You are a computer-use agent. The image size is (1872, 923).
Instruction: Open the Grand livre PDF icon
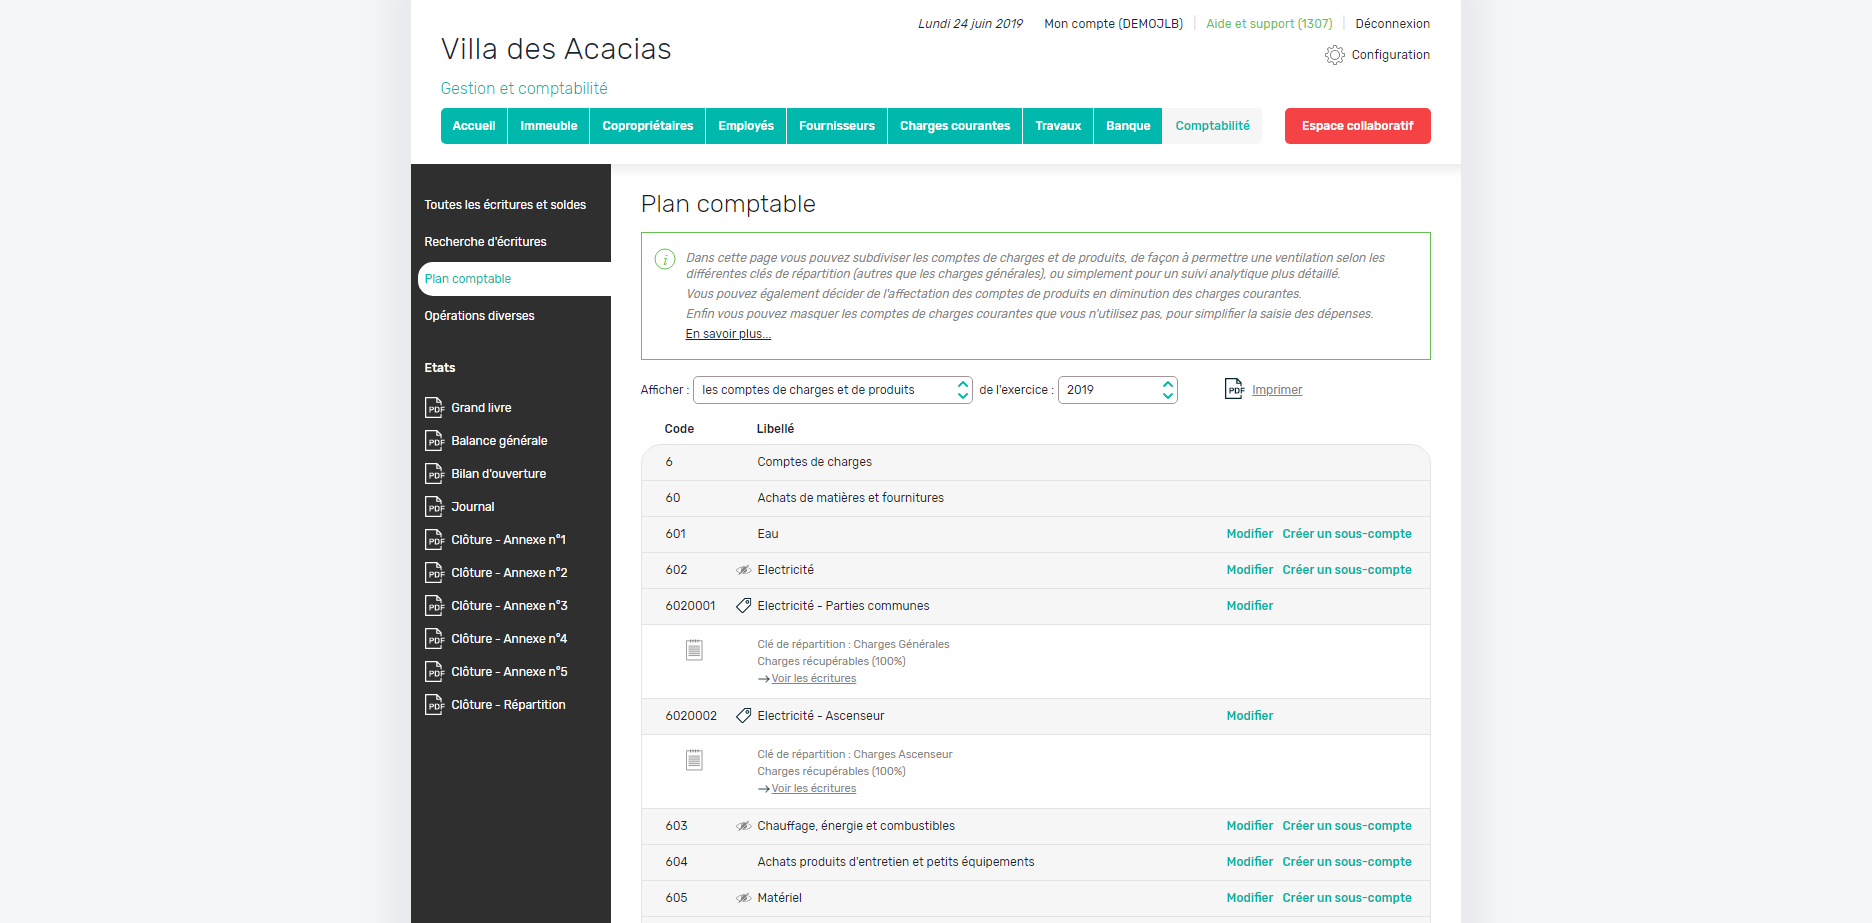pyautogui.click(x=434, y=408)
